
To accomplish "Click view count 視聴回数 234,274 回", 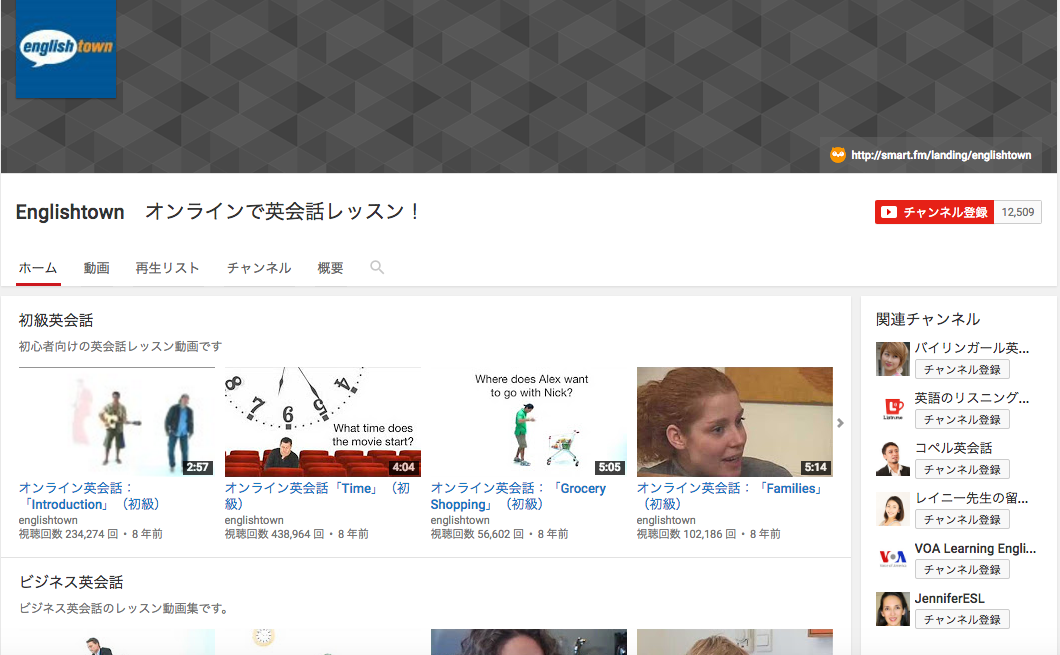I will [x=68, y=534].
